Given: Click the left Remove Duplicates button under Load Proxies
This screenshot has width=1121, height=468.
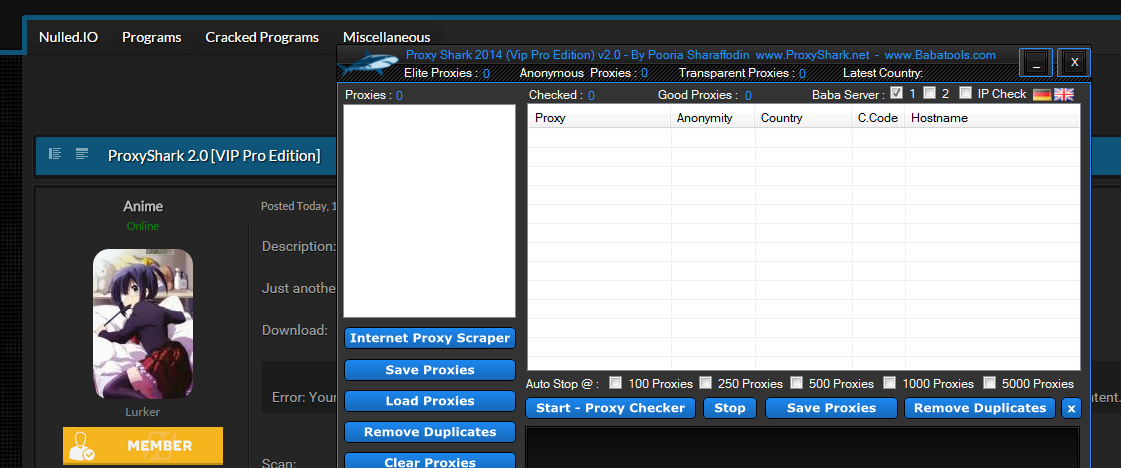Looking at the screenshot, I should pos(430,432).
